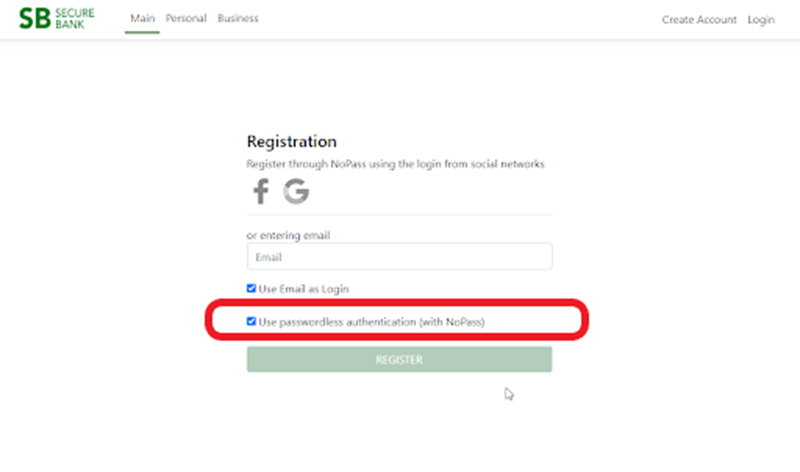Focus the Email input field

(399, 257)
